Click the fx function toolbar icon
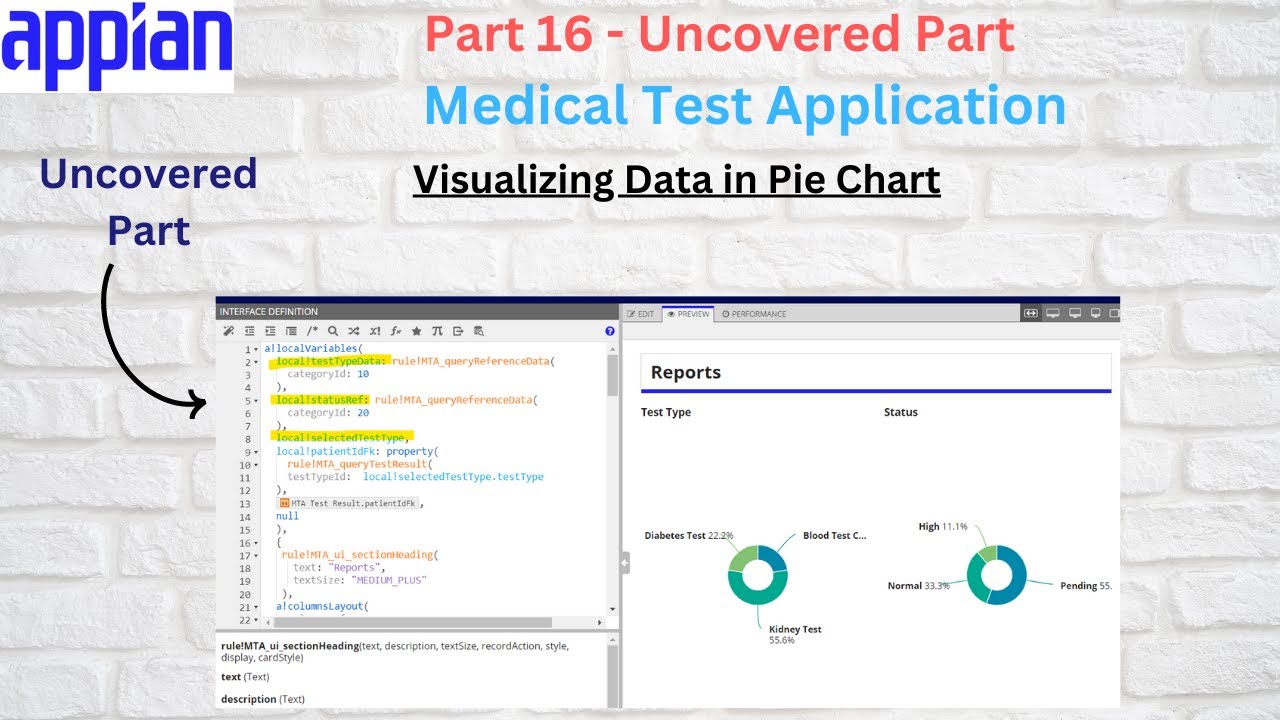The image size is (1280, 720). 395,331
